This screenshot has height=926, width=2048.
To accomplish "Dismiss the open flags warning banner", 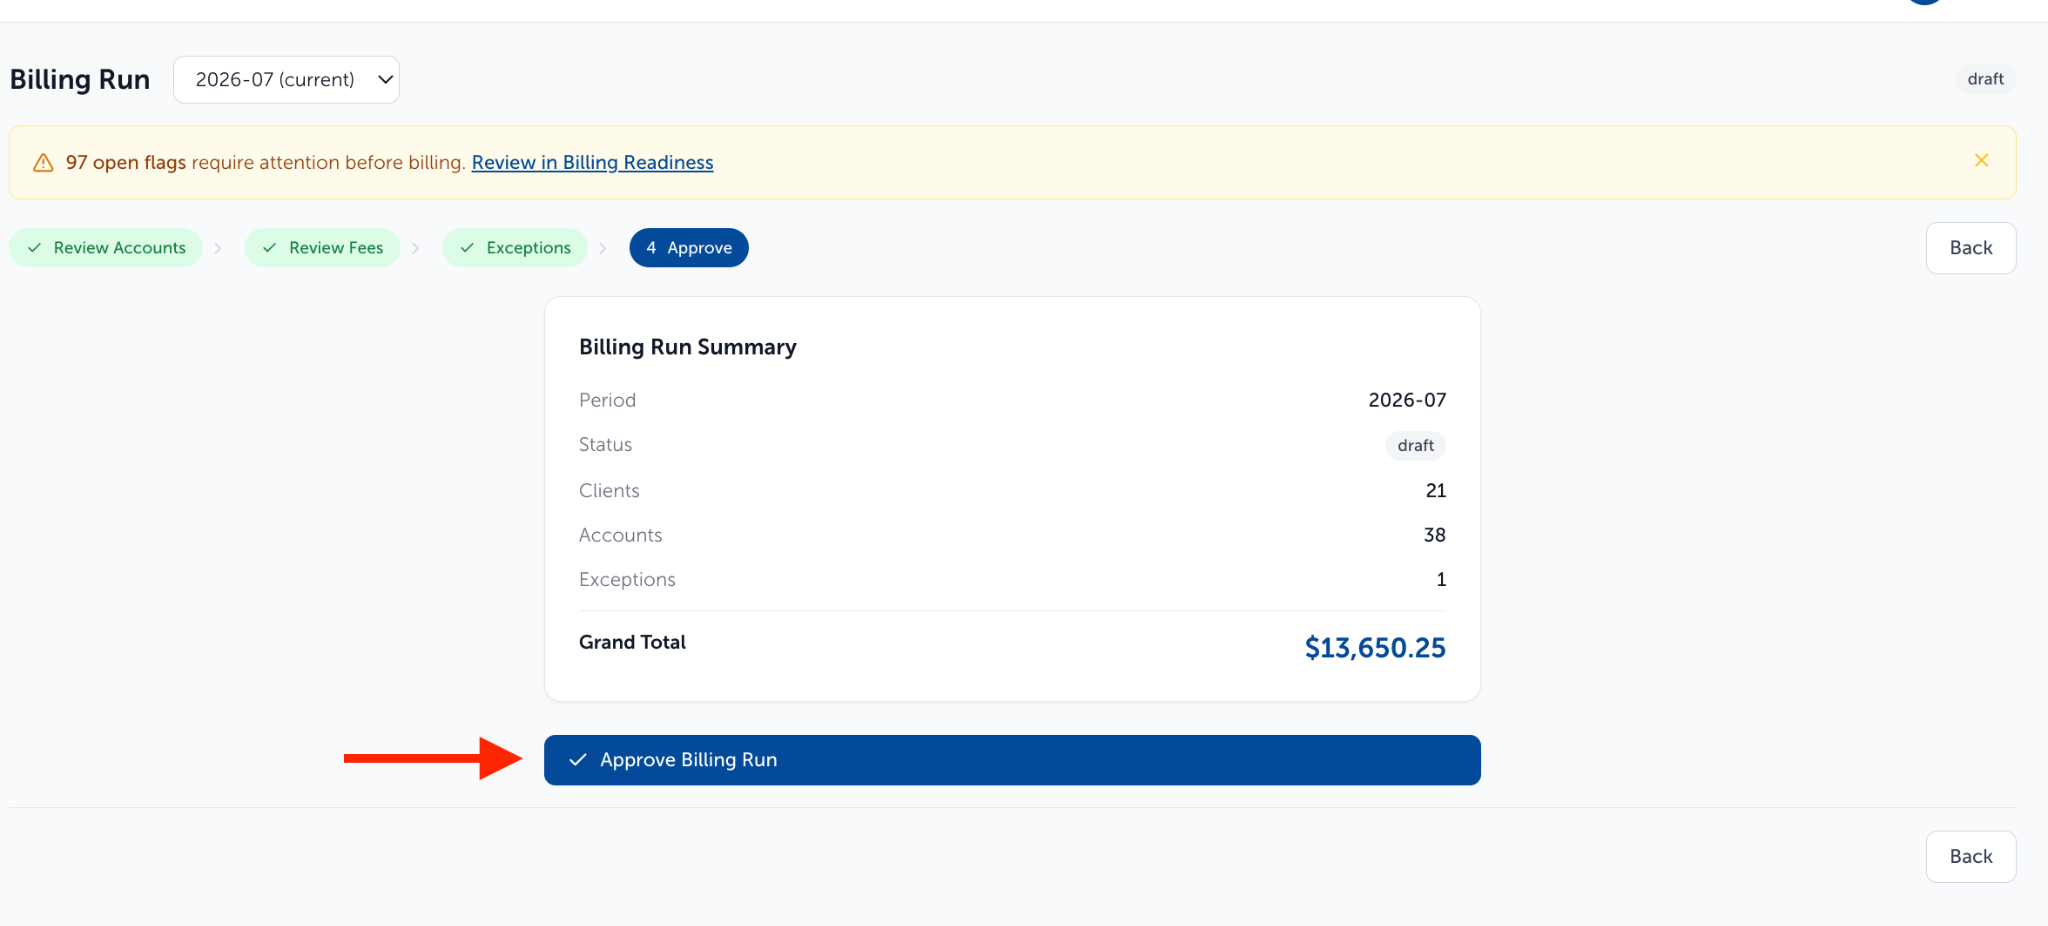I will 1981,161.
